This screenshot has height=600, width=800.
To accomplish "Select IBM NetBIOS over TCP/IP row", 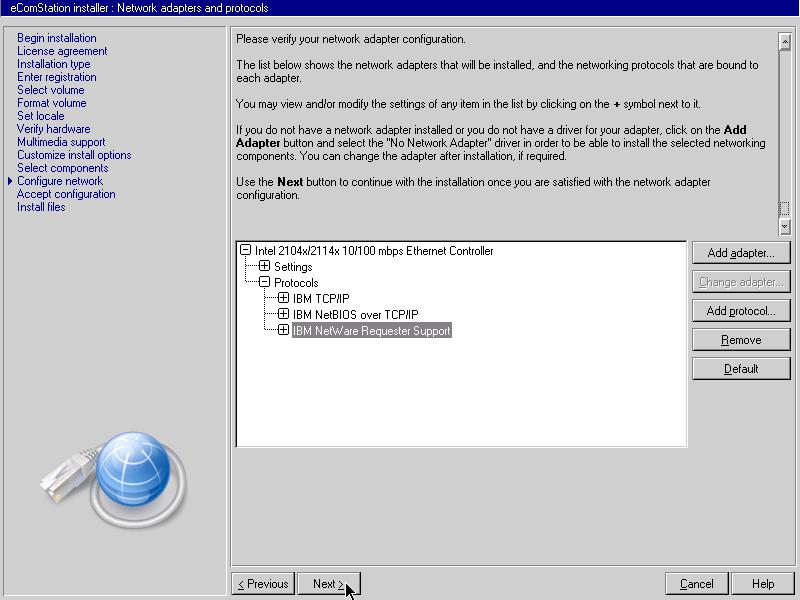I will coord(355,314).
